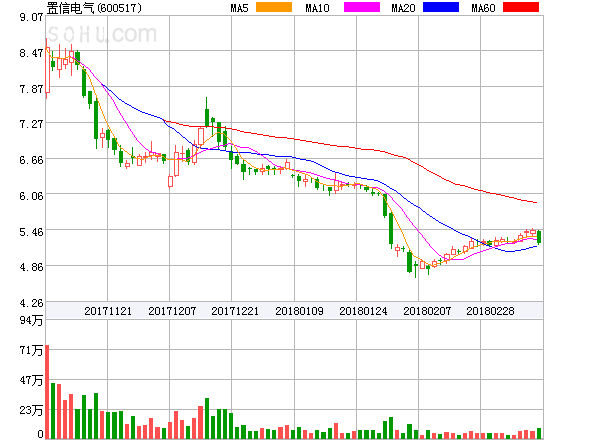
Task: Click the MA5 legend label
Action: point(239,8)
